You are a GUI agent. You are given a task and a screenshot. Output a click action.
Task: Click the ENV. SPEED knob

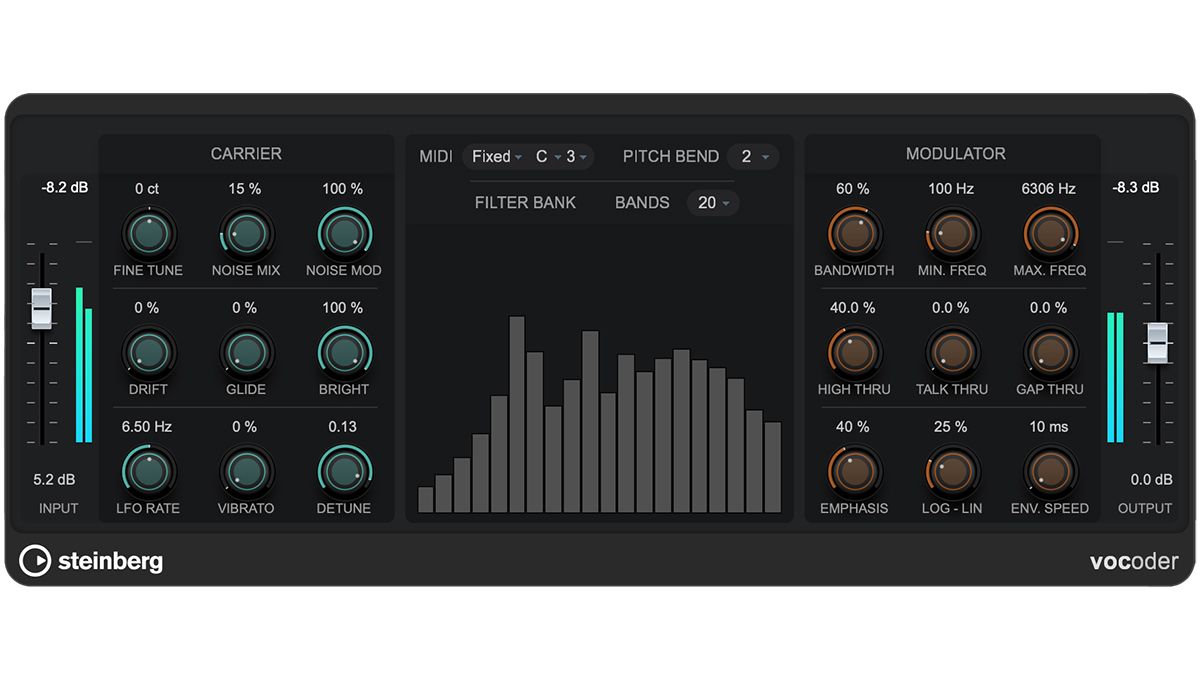(x=1050, y=472)
